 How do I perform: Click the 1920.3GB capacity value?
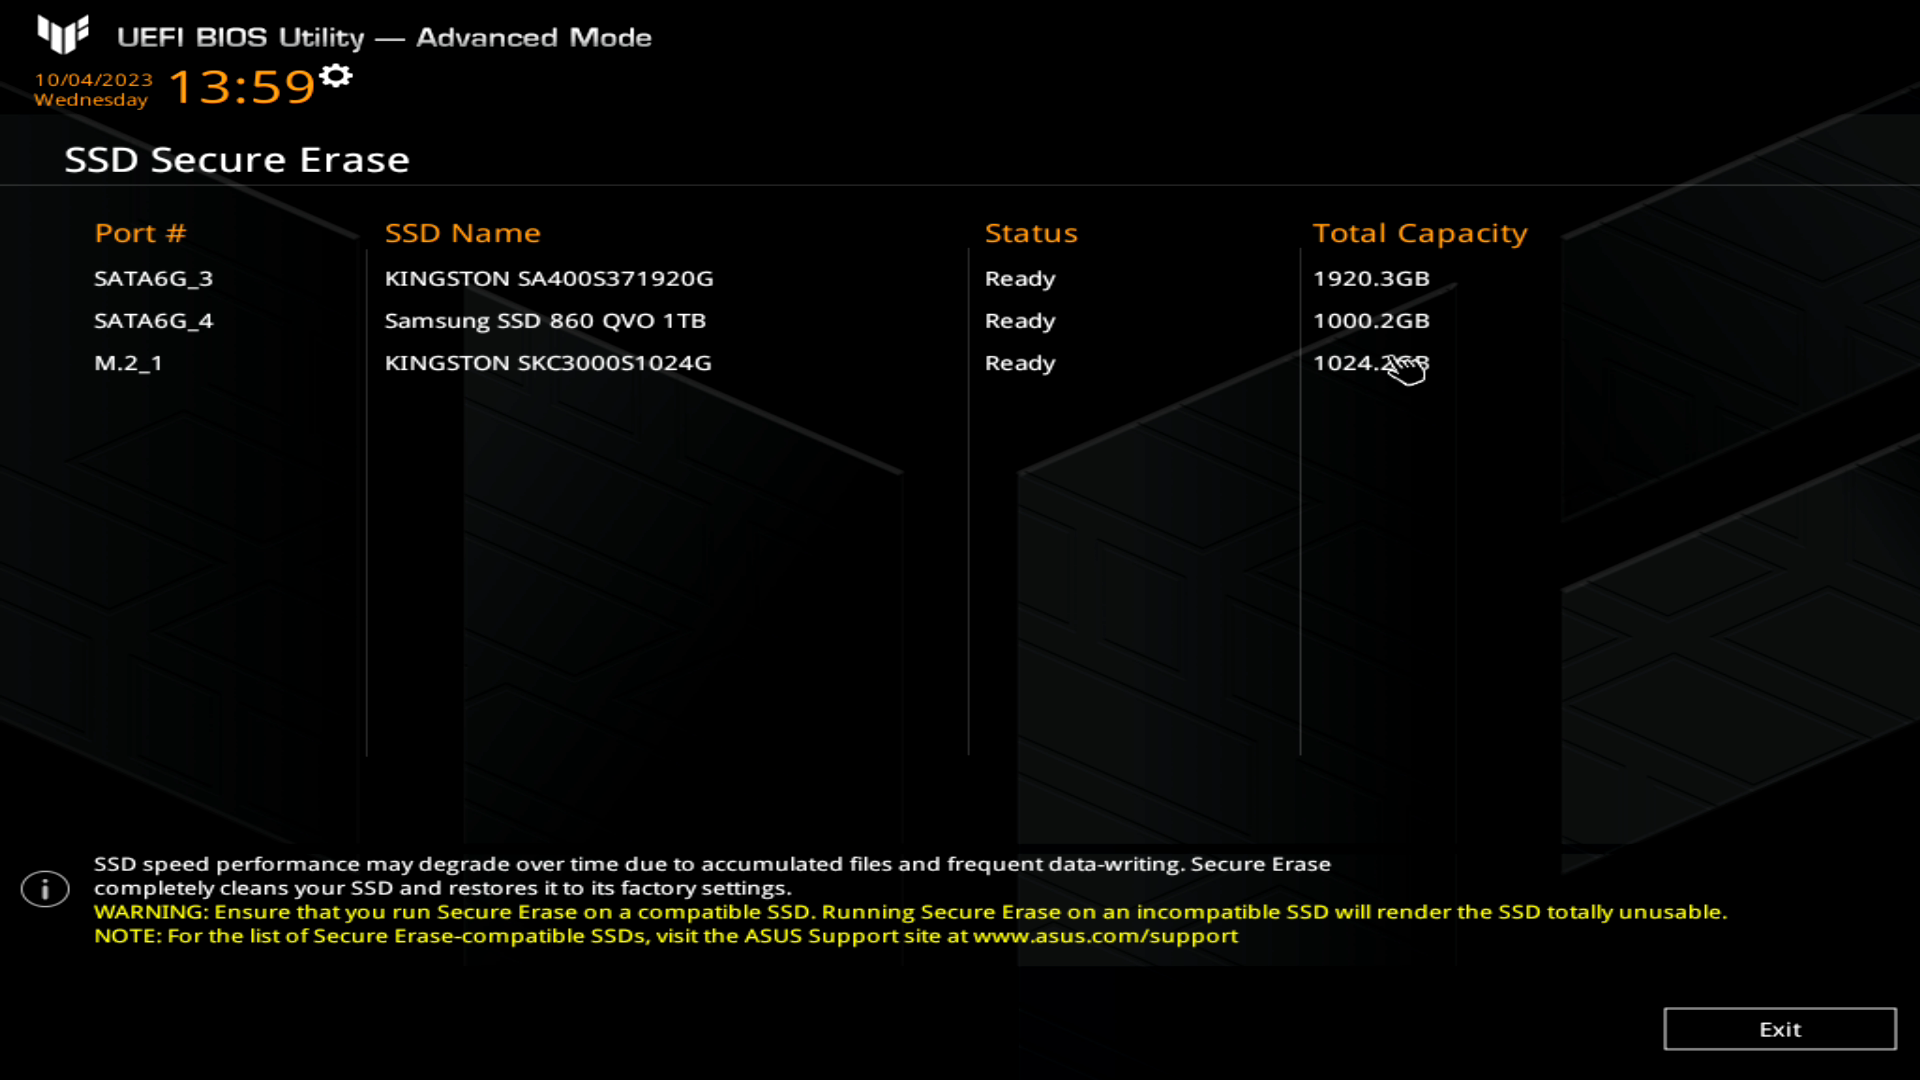[1371, 279]
